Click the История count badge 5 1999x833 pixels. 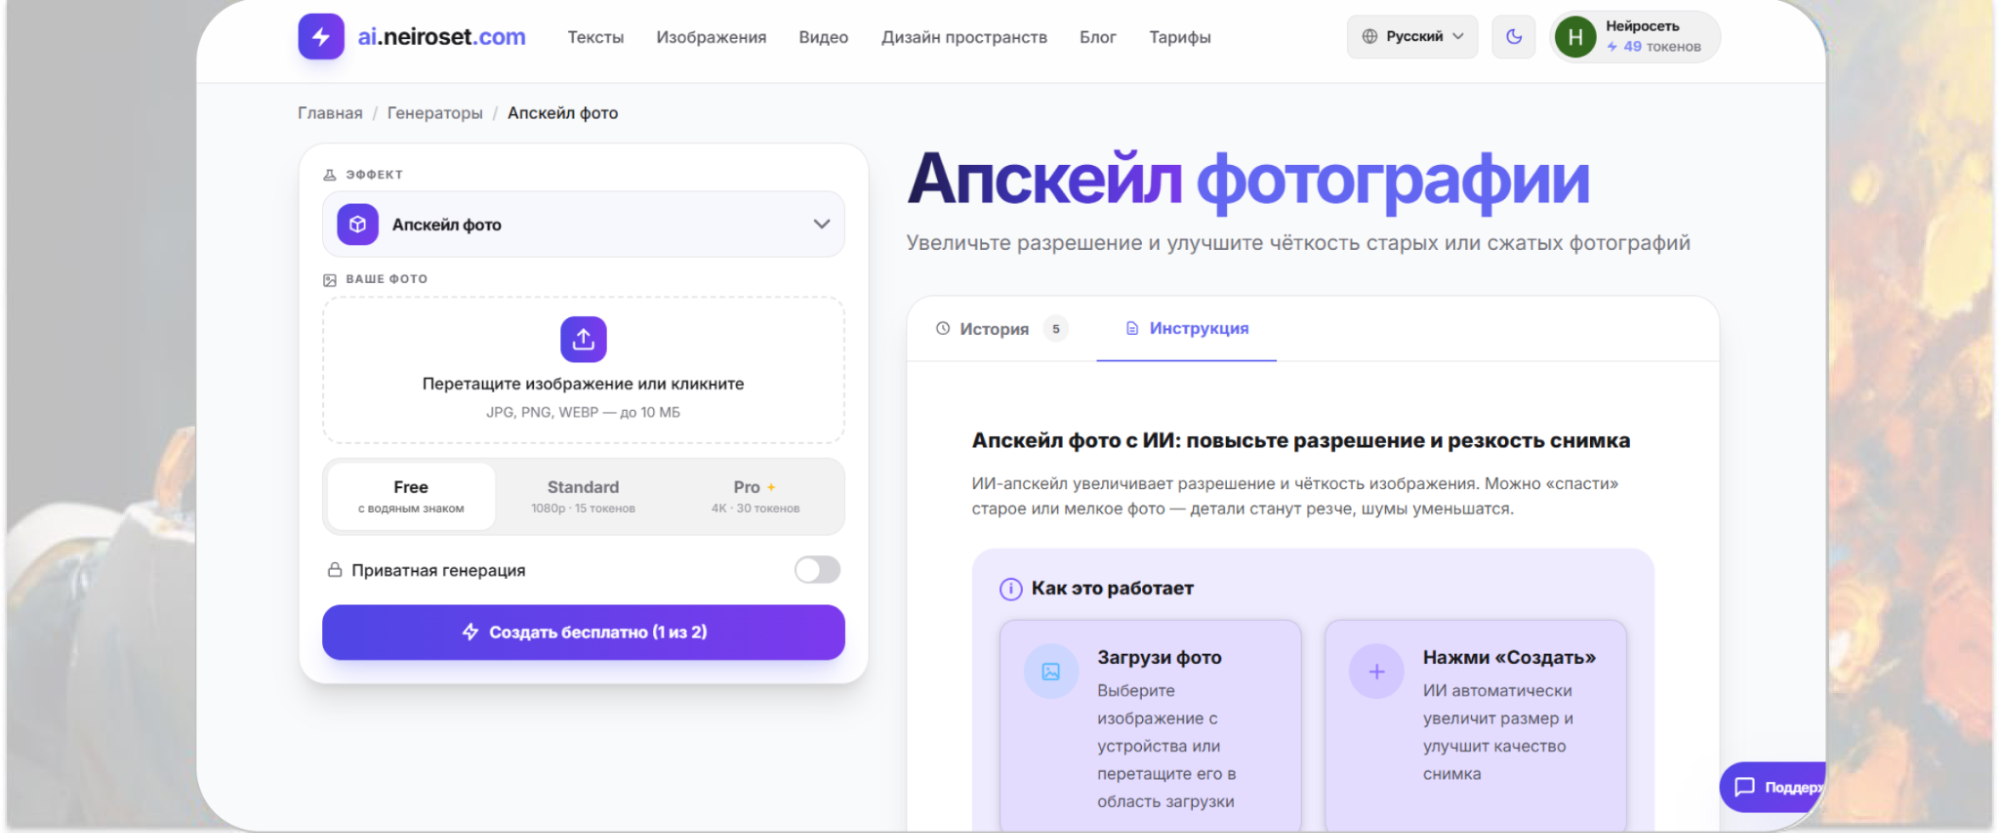coord(1056,329)
